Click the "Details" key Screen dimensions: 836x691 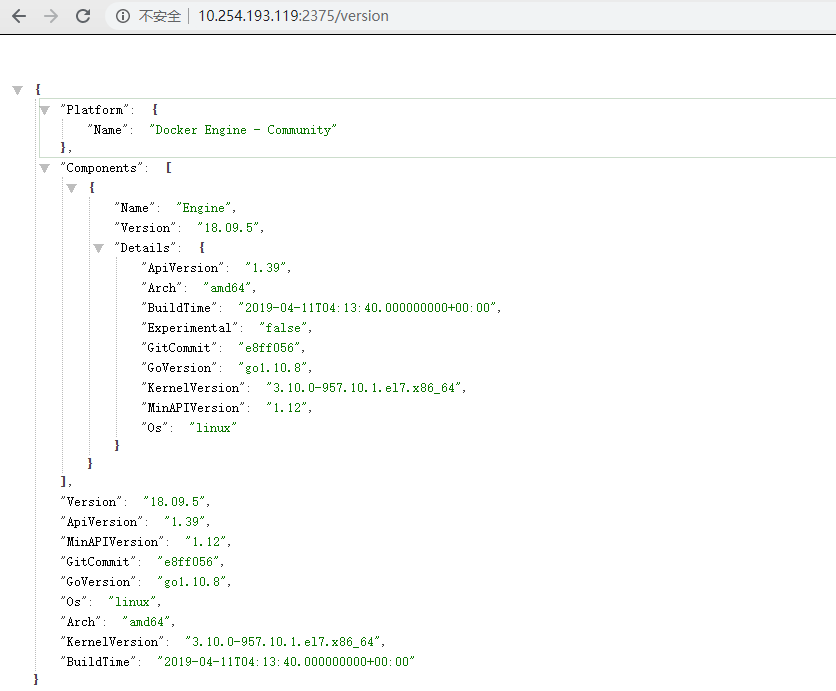pos(144,248)
